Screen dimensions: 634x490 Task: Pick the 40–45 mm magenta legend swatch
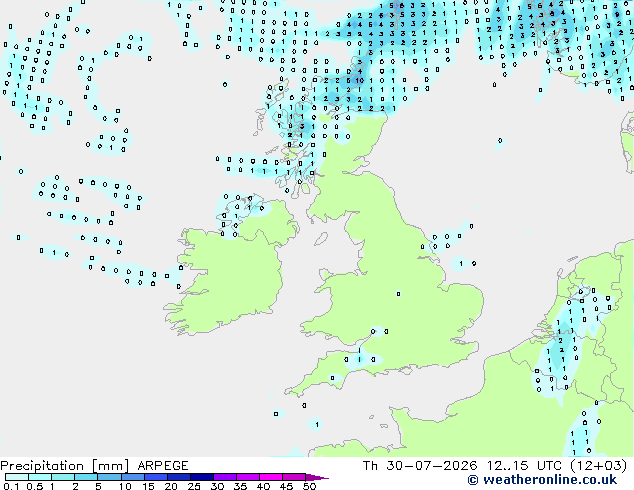click(x=271, y=477)
